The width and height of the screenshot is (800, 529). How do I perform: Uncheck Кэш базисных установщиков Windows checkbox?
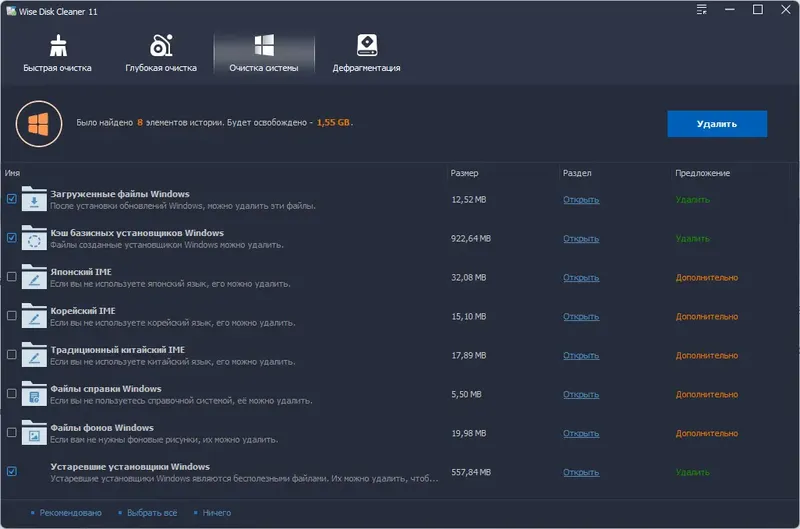coord(12,238)
